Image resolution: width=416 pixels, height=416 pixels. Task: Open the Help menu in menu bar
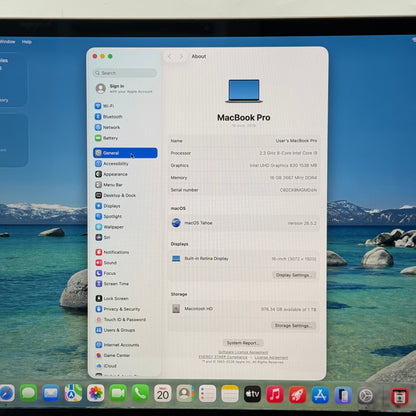click(x=27, y=42)
